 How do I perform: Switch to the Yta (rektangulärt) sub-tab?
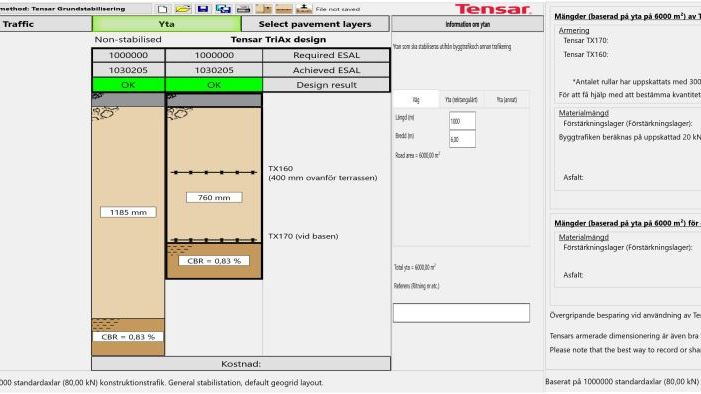[461, 100]
